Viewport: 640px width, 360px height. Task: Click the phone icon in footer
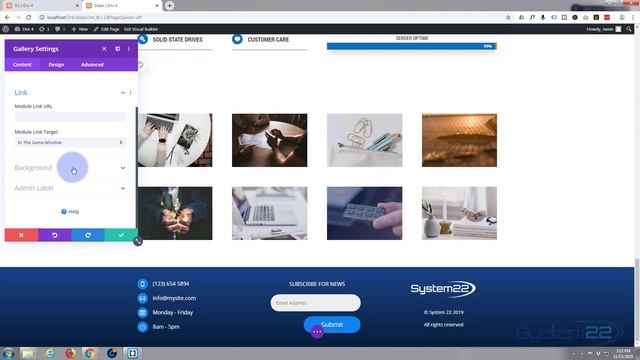pyautogui.click(x=142, y=284)
